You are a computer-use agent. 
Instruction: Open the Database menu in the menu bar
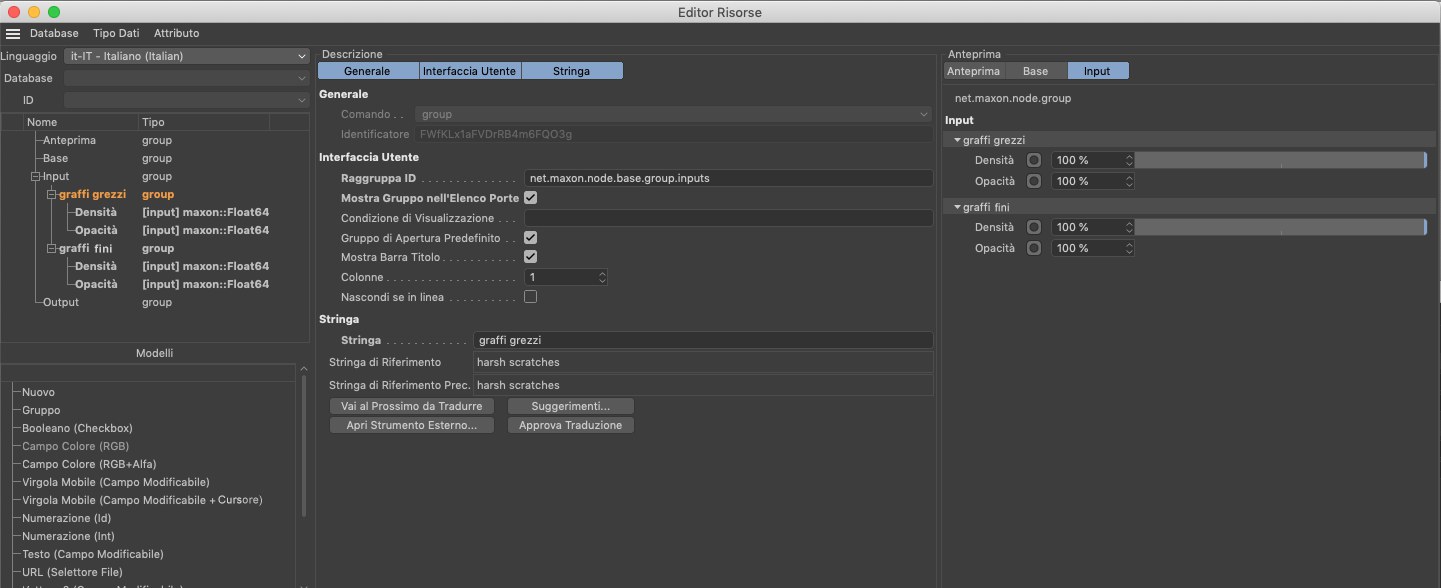pos(54,33)
